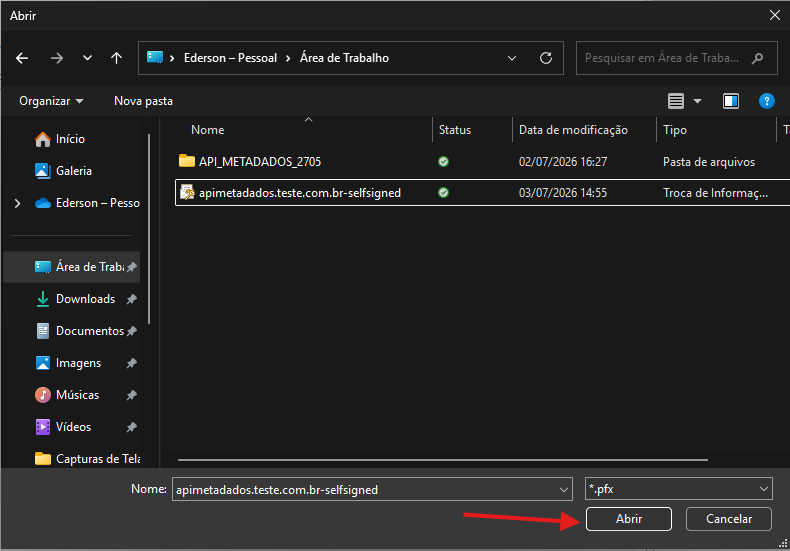Sort by Nome column header

[208, 130]
